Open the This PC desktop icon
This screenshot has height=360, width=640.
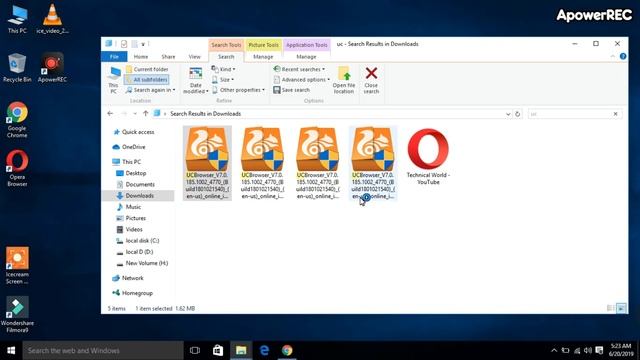pos(17,19)
